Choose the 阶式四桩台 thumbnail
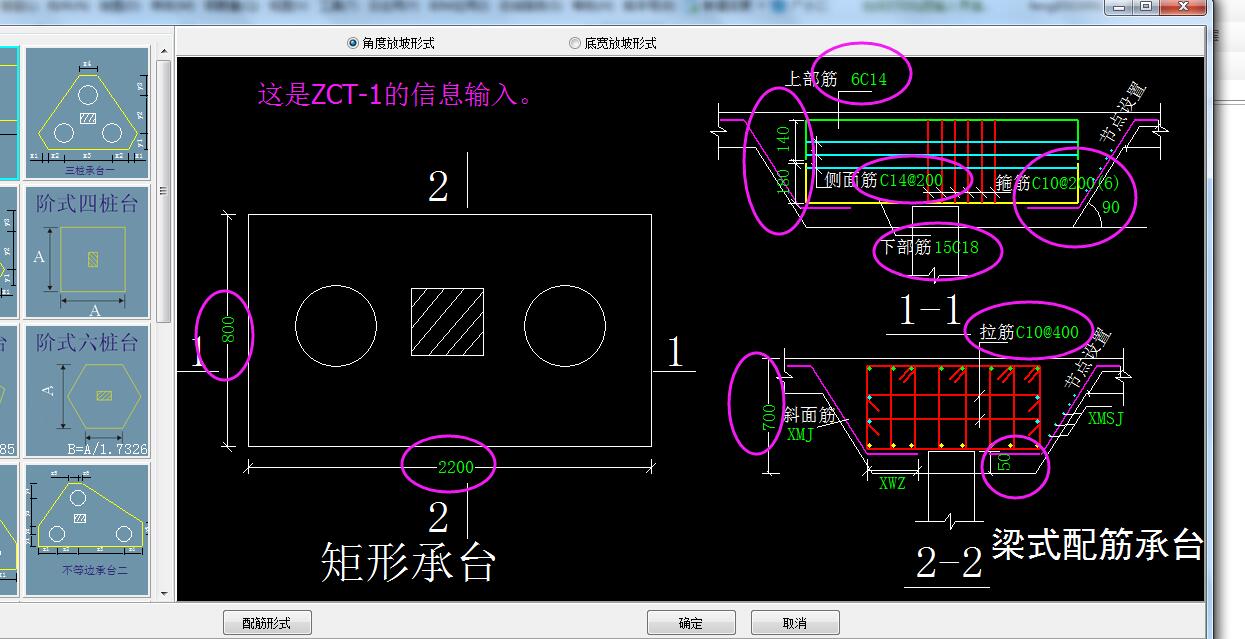Viewport: 1245px width, 639px height. click(87, 251)
